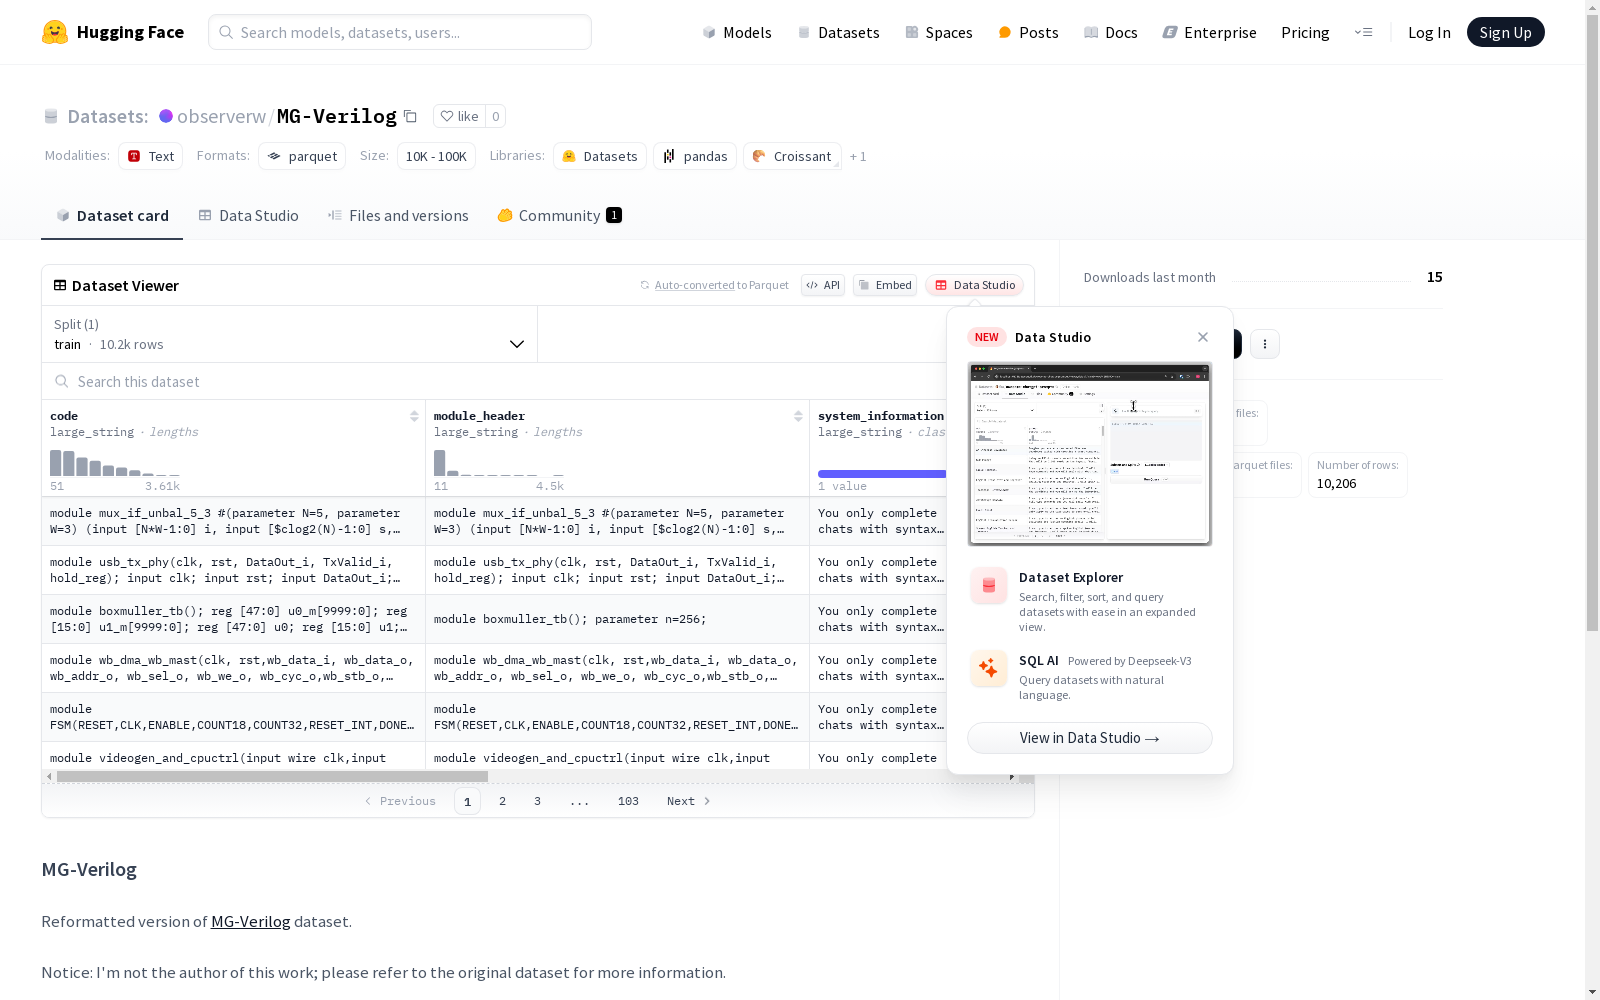Screen dimensions: 1600x1000
Task: Click the SQL AI sparkle icon
Action: [x=988, y=668]
